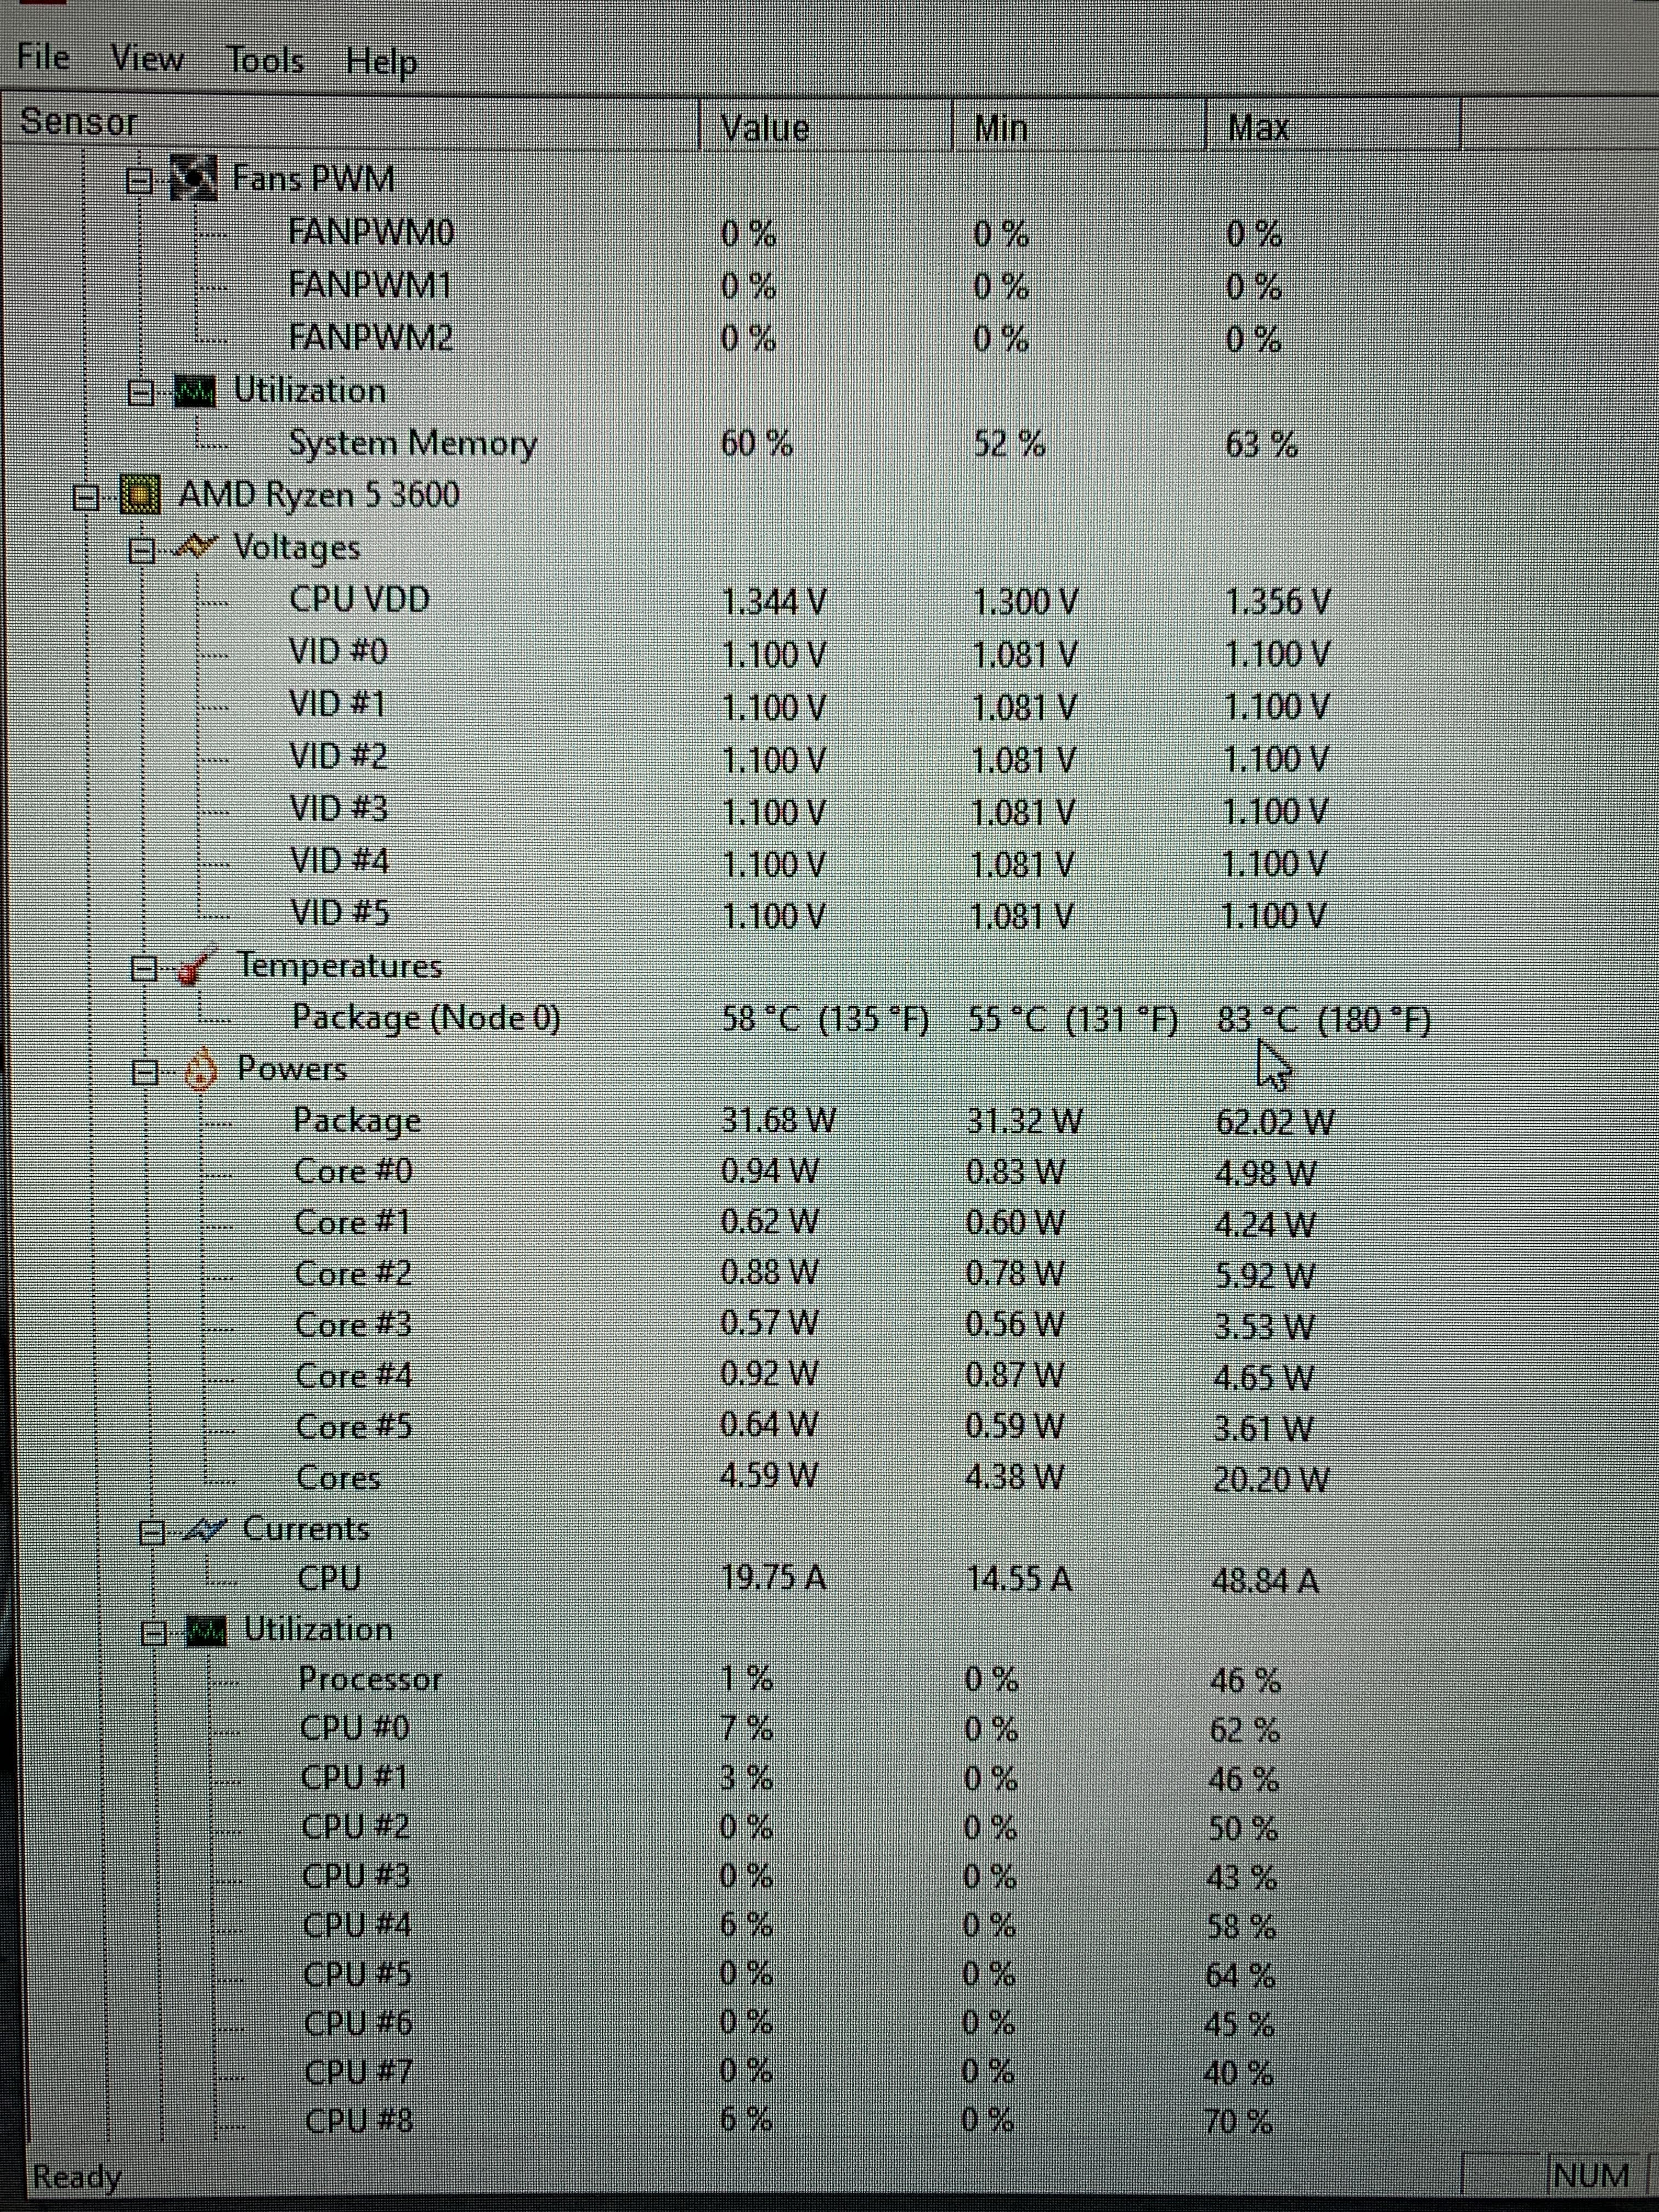The image size is (1659, 2212).
Task: Collapse the Temperatures section
Action: [144, 968]
